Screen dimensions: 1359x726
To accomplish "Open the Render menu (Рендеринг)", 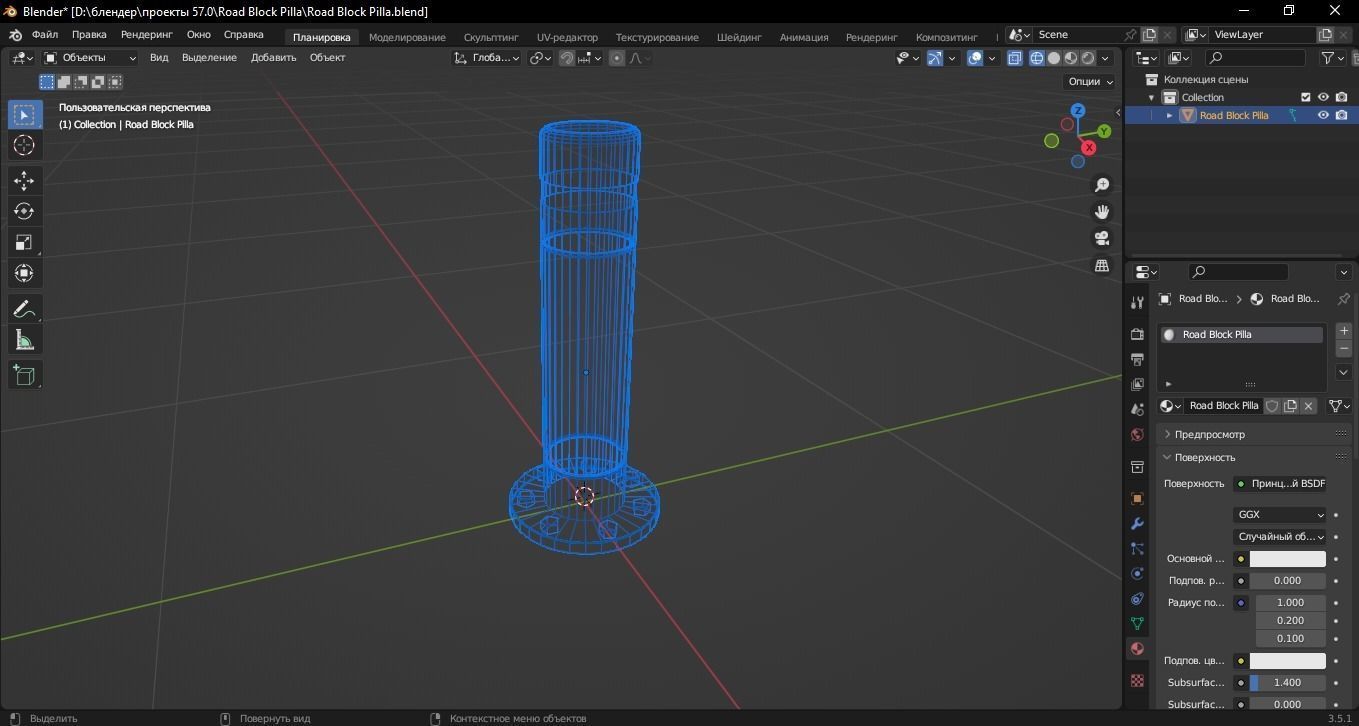I will tap(147, 35).
